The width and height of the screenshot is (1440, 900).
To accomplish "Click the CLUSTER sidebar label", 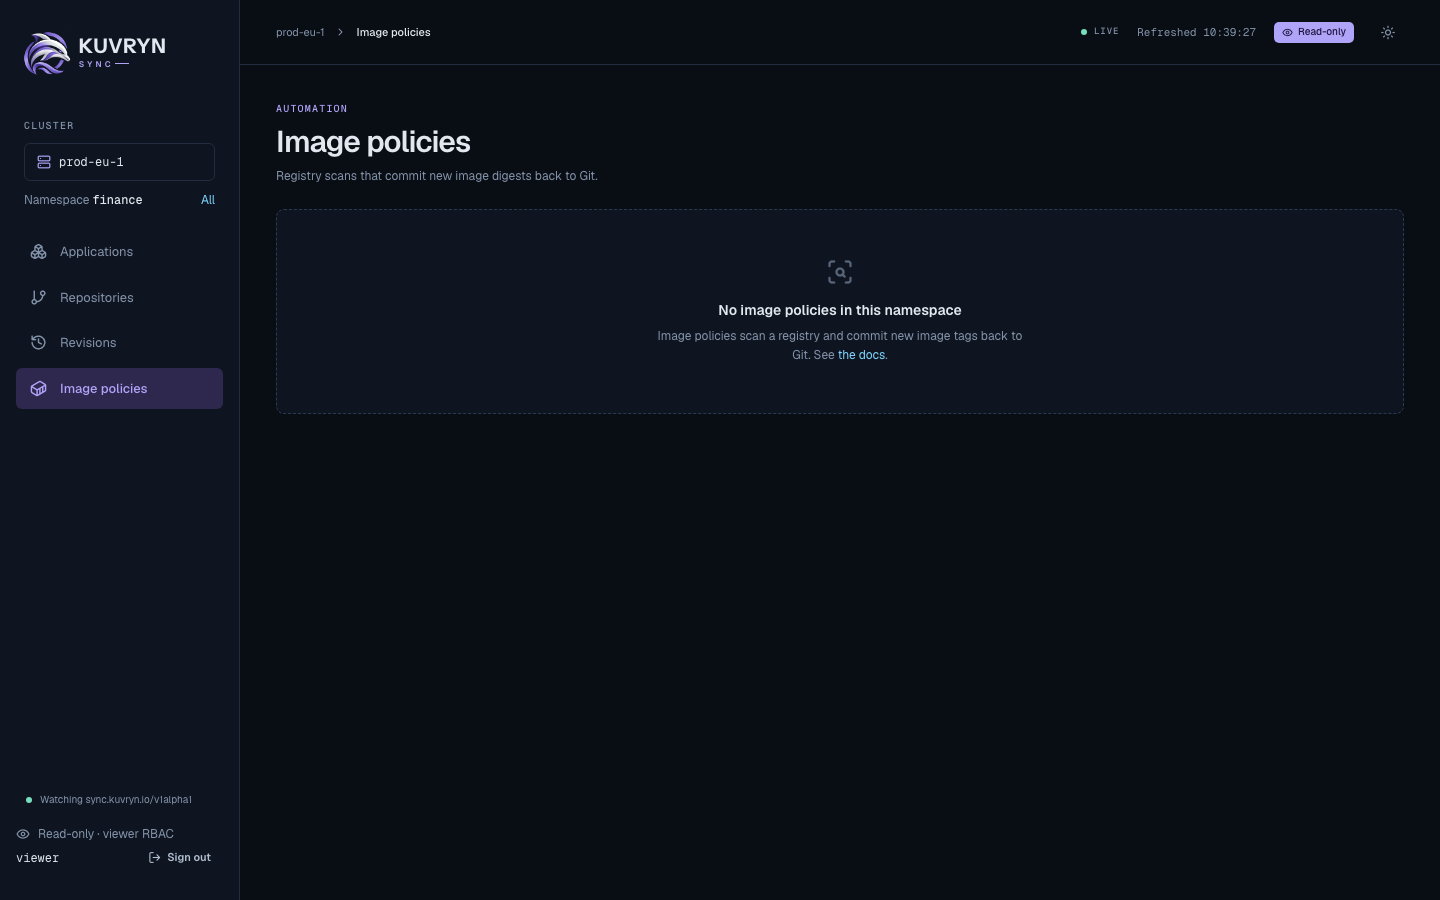I will pyautogui.click(x=49, y=126).
